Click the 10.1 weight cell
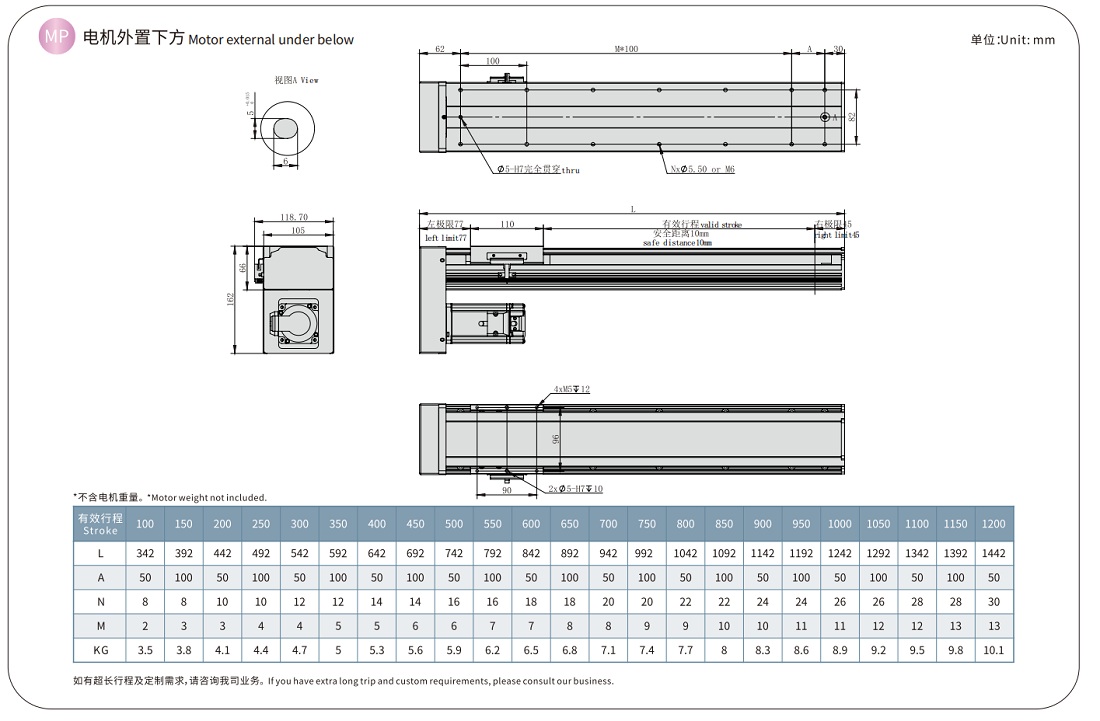Viewport: 1100px width, 721px height. coord(993,649)
